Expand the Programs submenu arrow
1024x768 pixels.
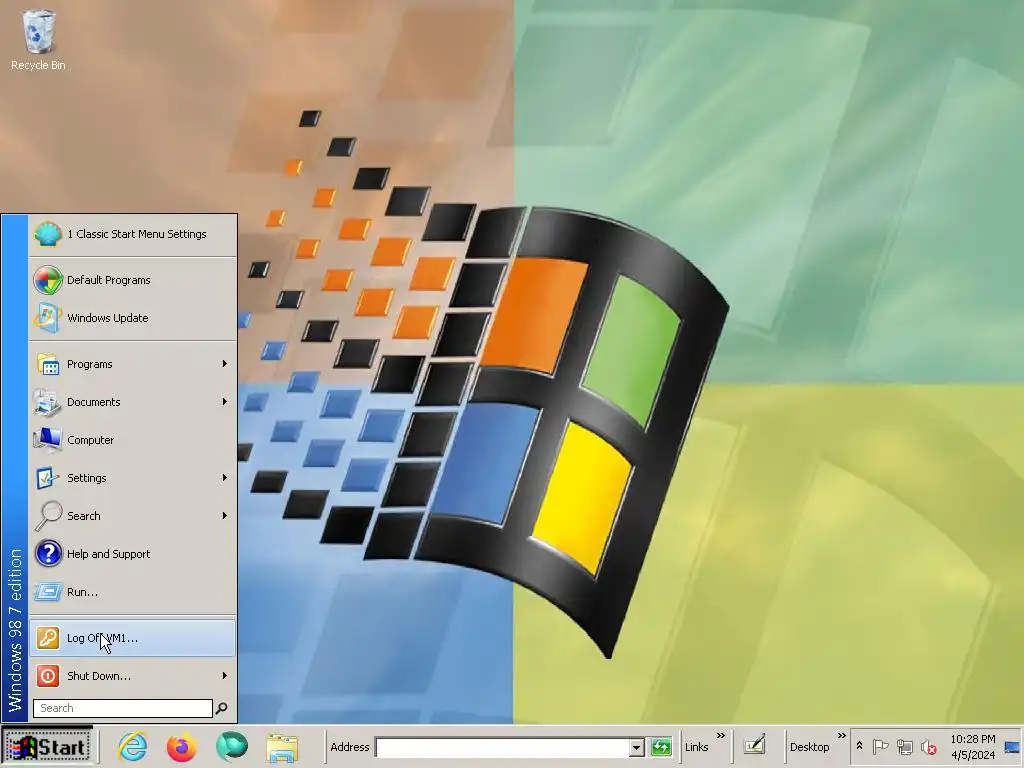point(225,364)
